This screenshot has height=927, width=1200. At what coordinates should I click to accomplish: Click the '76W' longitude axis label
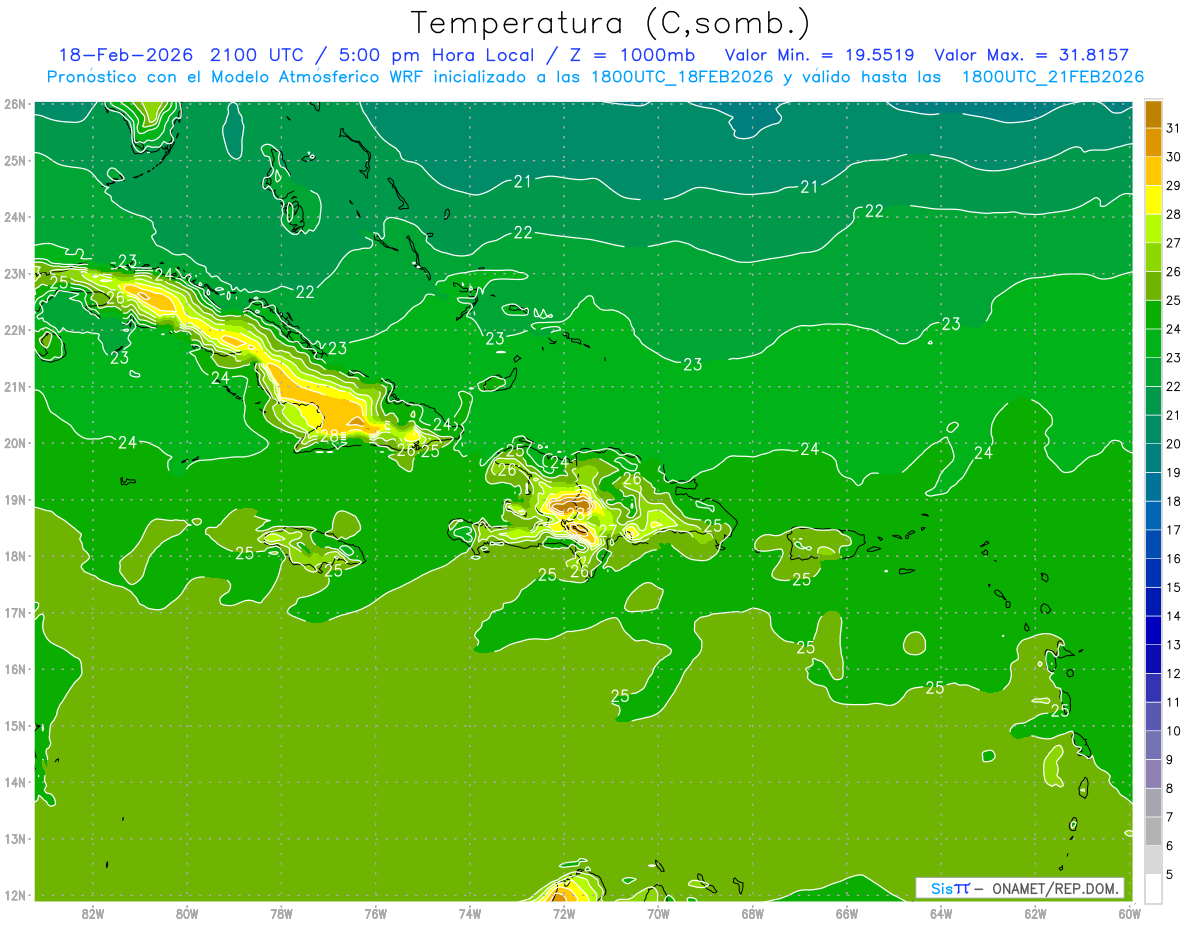tap(375, 913)
